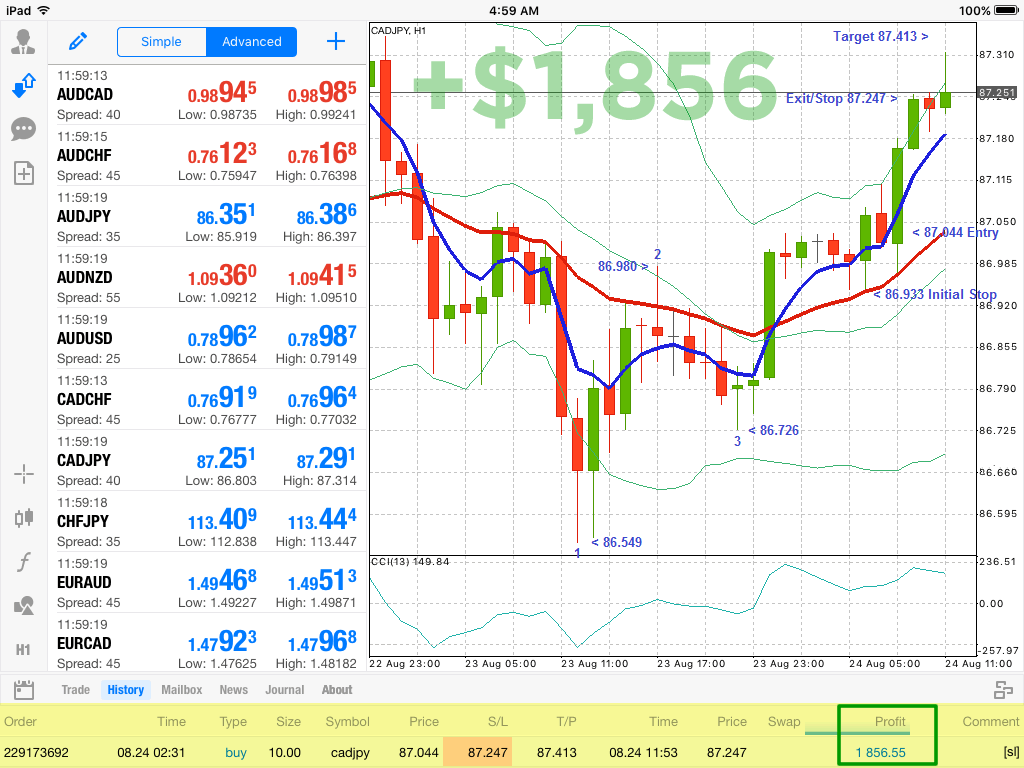Sort history by Symbol column header

[347, 722]
